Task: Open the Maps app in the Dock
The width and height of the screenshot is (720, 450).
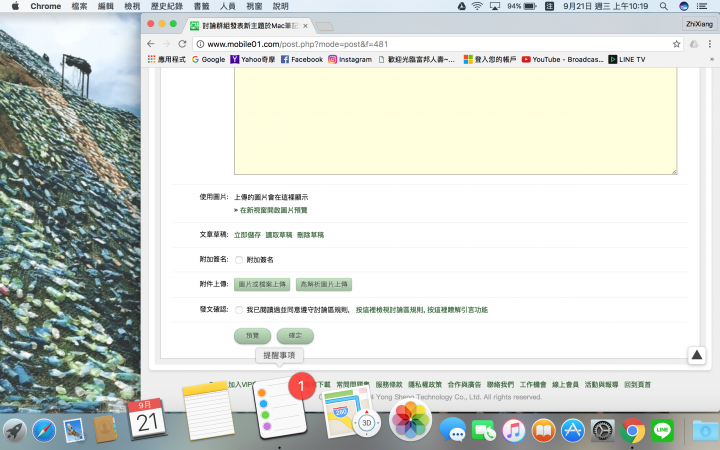Action: click(352, 412)
